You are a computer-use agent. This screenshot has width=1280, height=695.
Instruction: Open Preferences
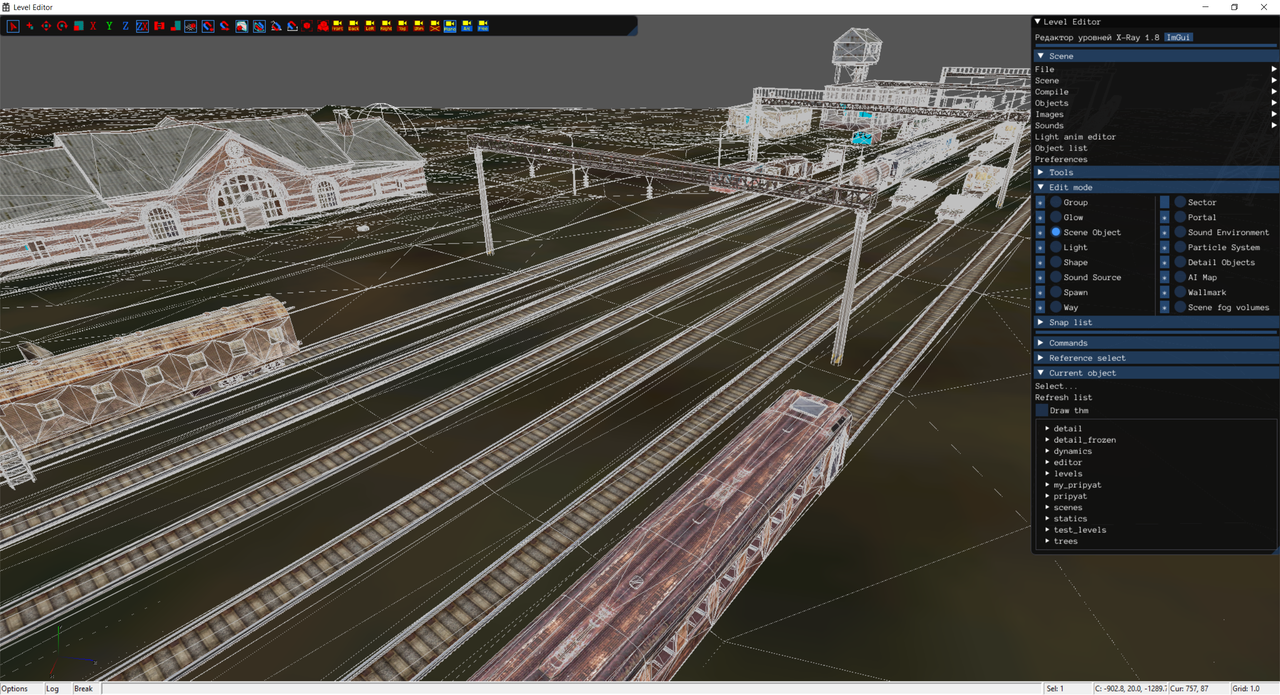click(1061, 159)
